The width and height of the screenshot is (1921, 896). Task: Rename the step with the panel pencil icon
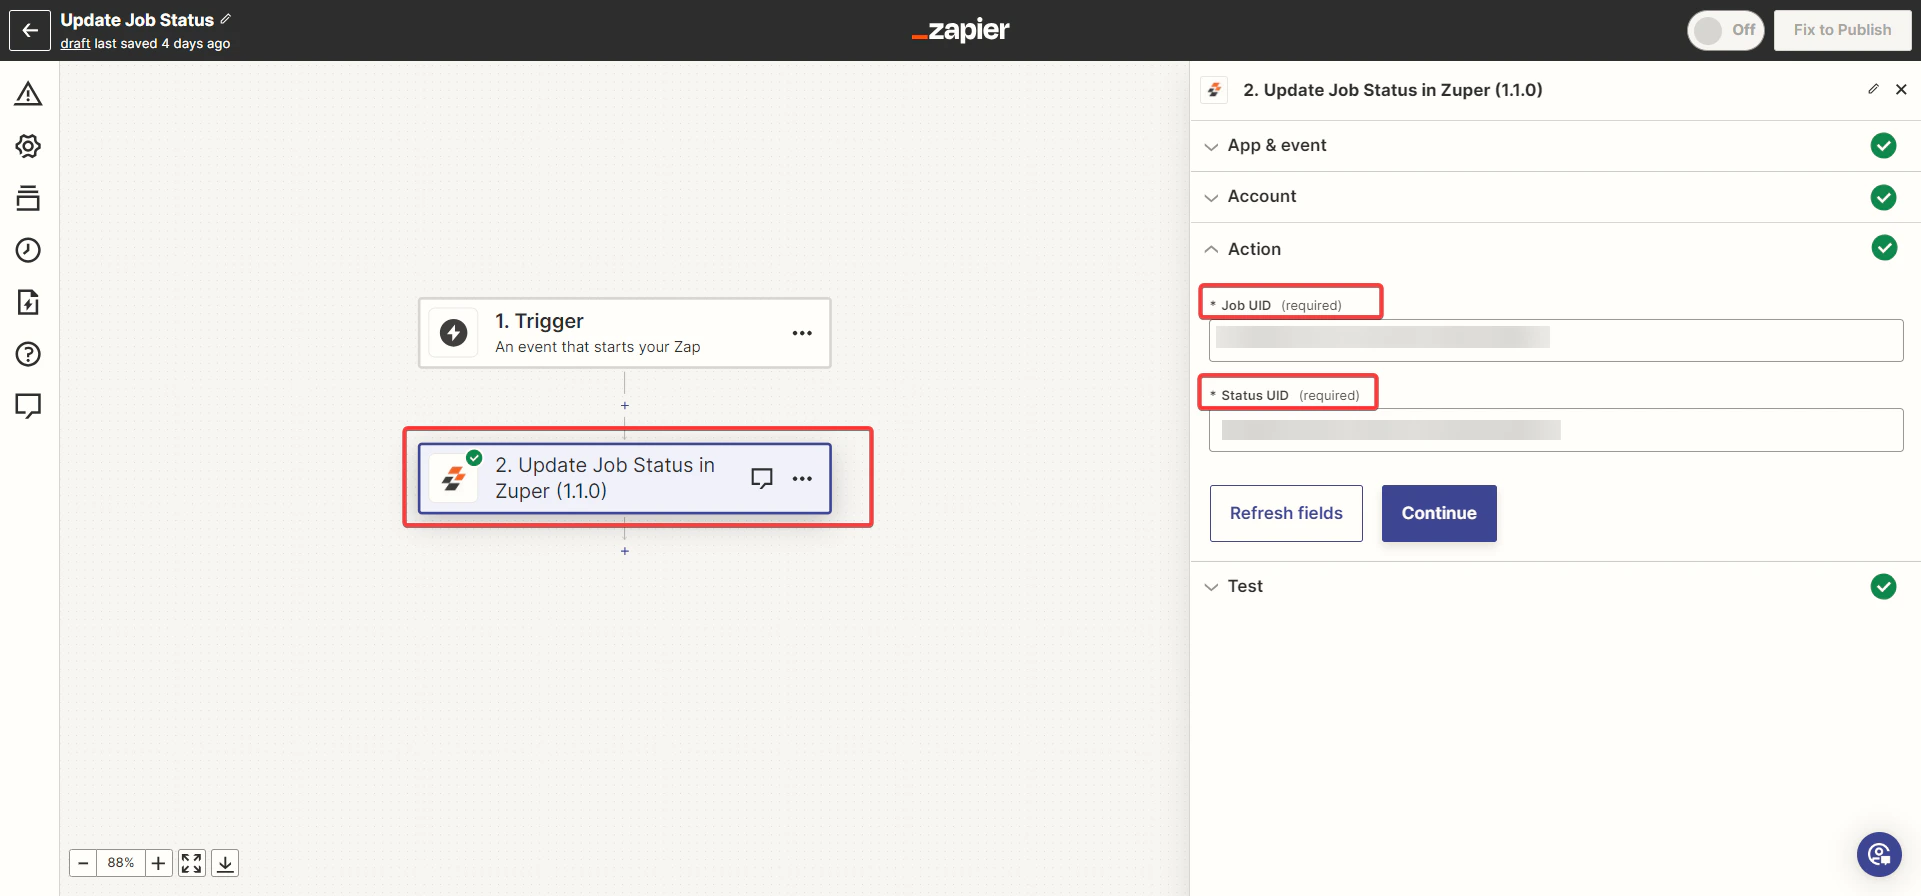tap(1873, 89)
